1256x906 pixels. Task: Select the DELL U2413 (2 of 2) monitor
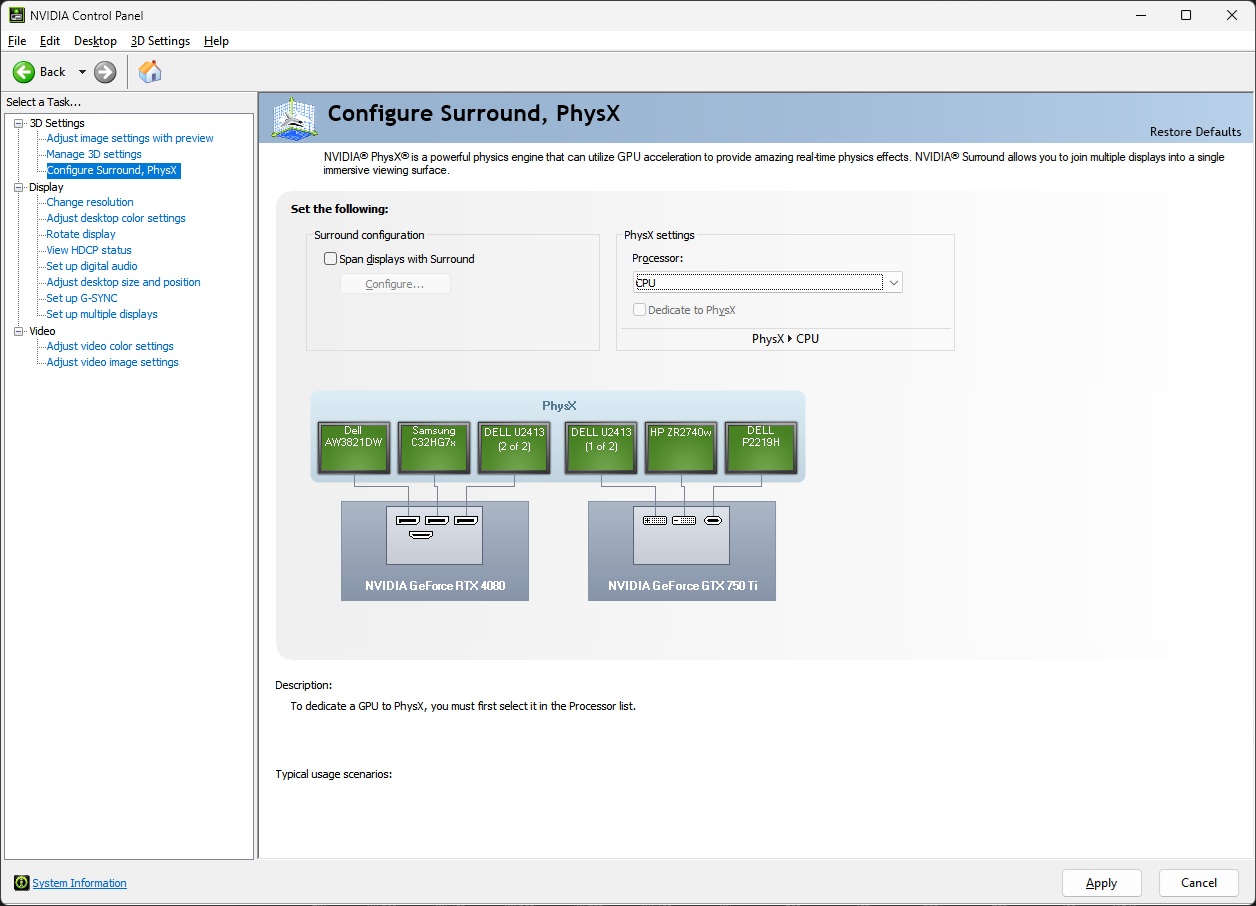tap(514, 447)
